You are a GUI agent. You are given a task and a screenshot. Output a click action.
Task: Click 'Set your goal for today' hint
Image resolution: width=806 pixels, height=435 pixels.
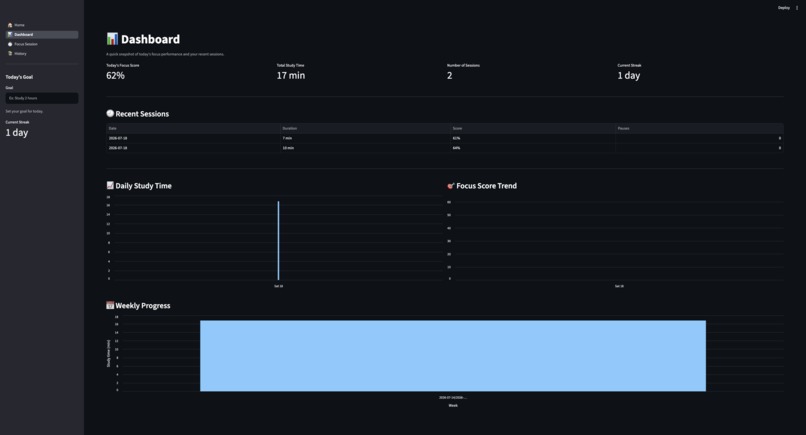pos(24,111)
